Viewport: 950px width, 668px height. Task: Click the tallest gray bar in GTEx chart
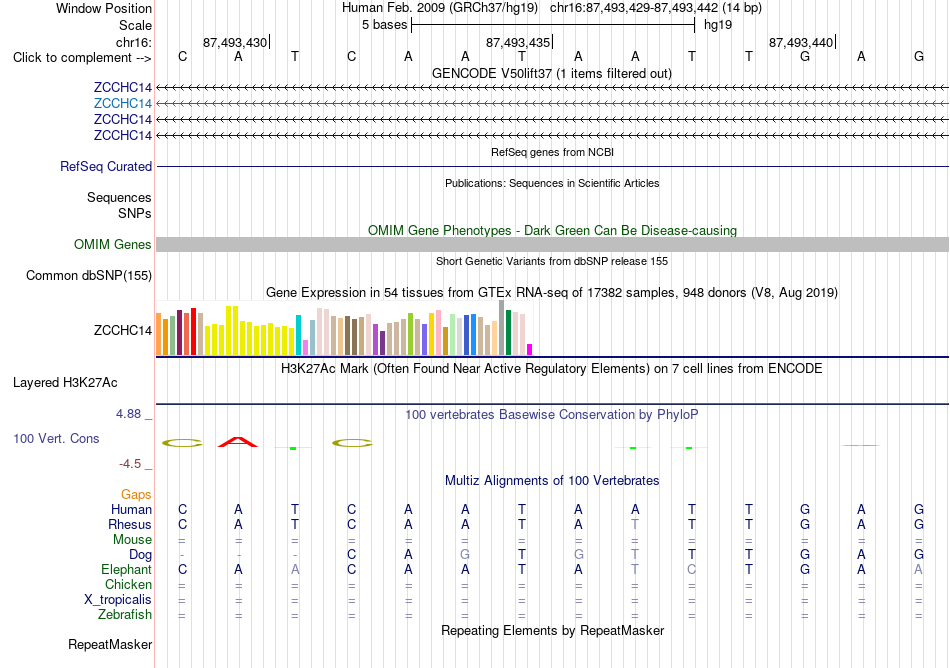point(502,328)
